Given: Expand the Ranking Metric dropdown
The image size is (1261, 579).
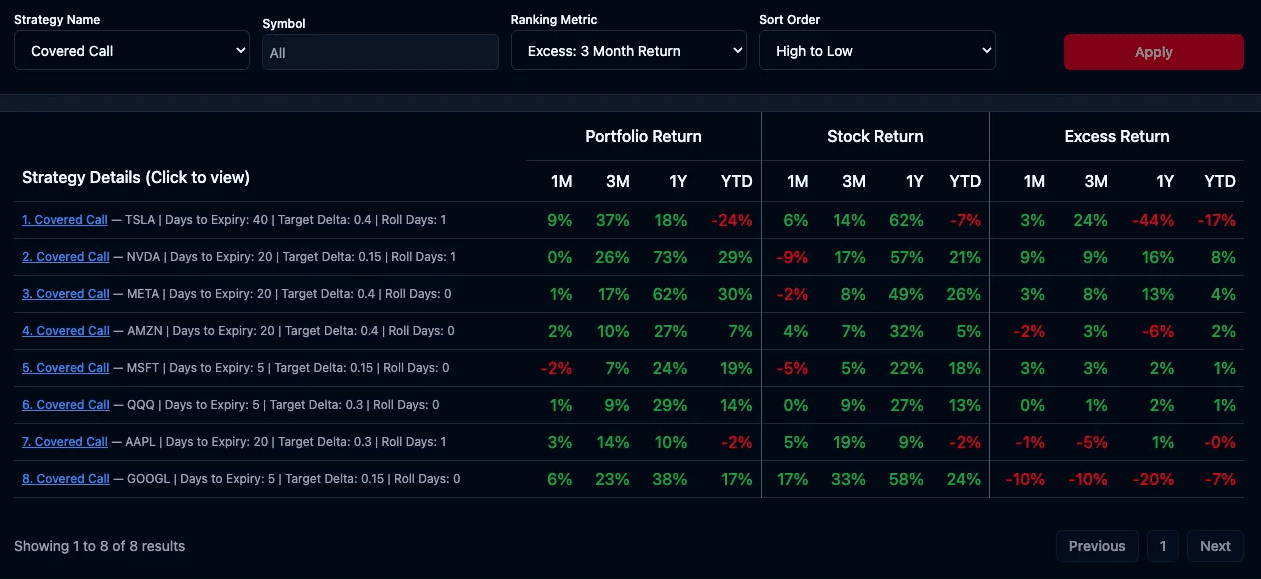Looking at the screenshot, I should tap(628, 51).
